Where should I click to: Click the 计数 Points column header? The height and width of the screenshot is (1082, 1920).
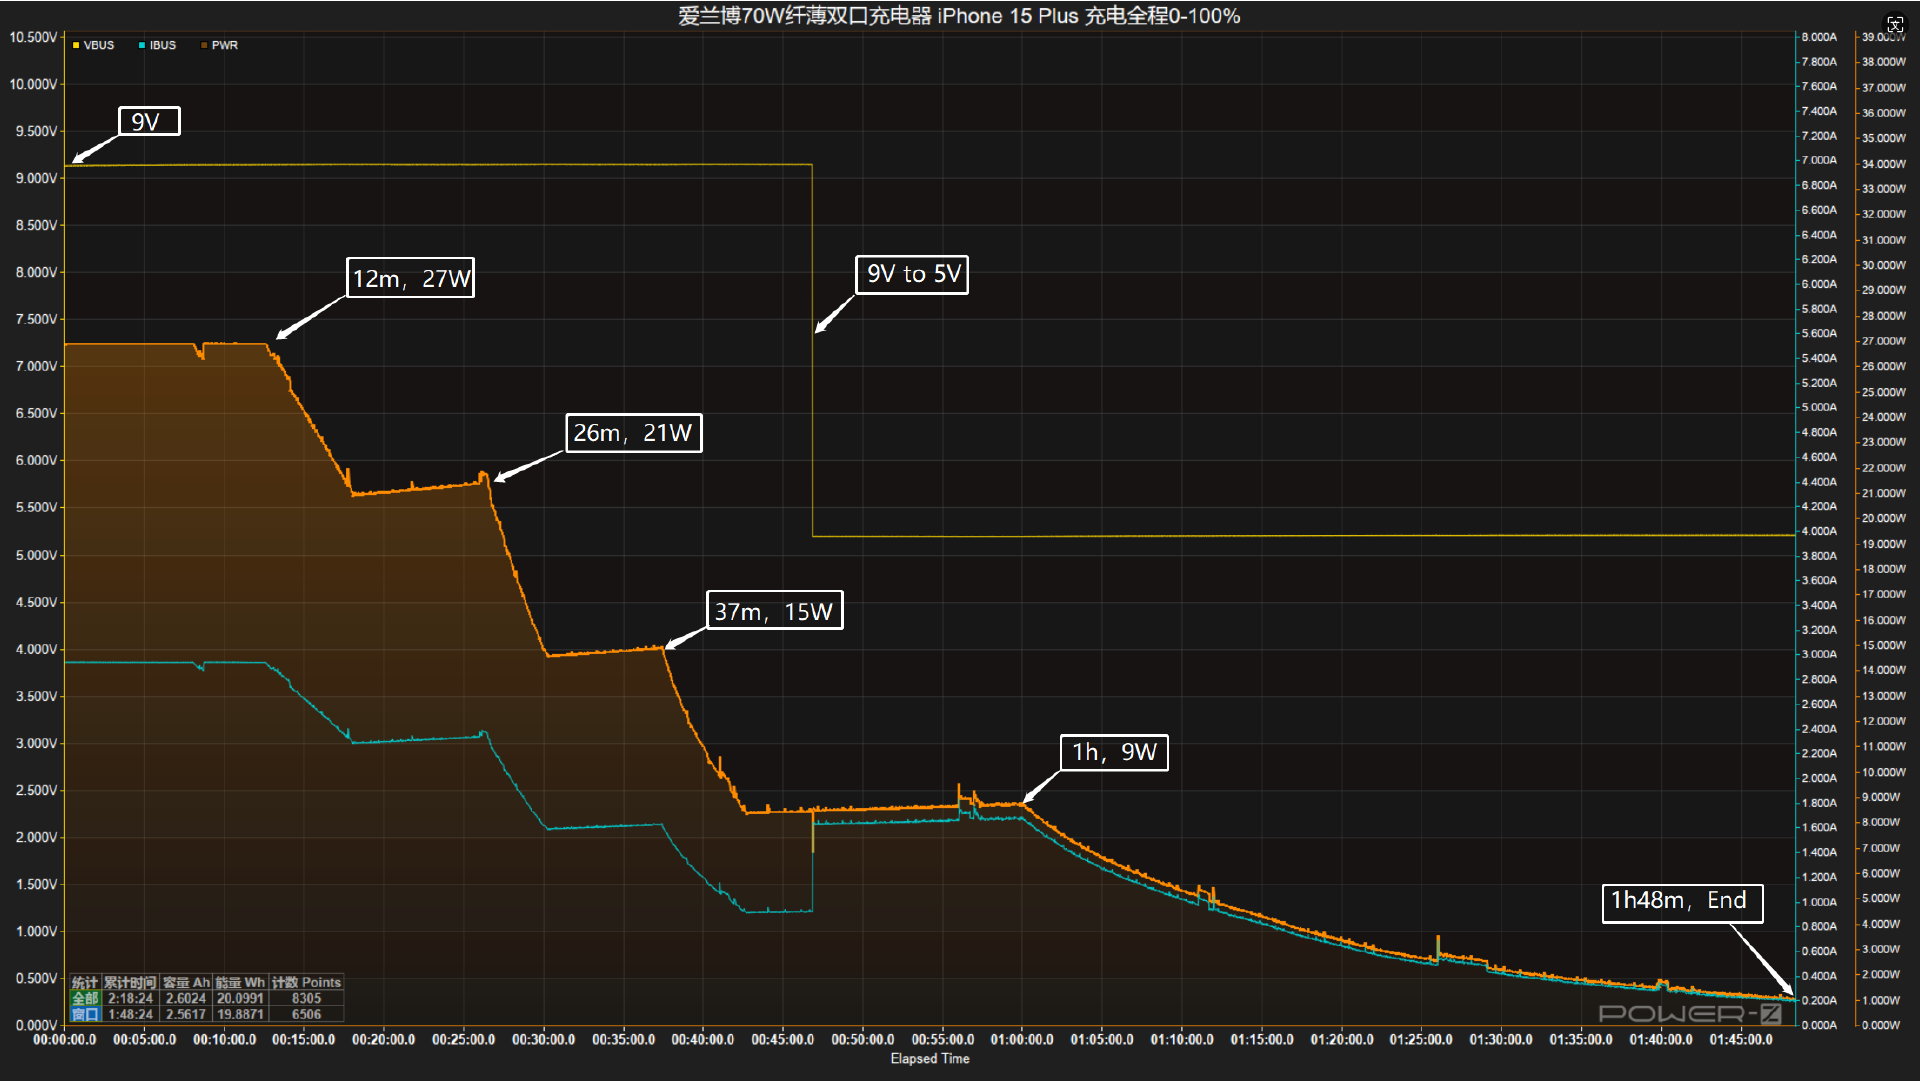coord(306,982)
